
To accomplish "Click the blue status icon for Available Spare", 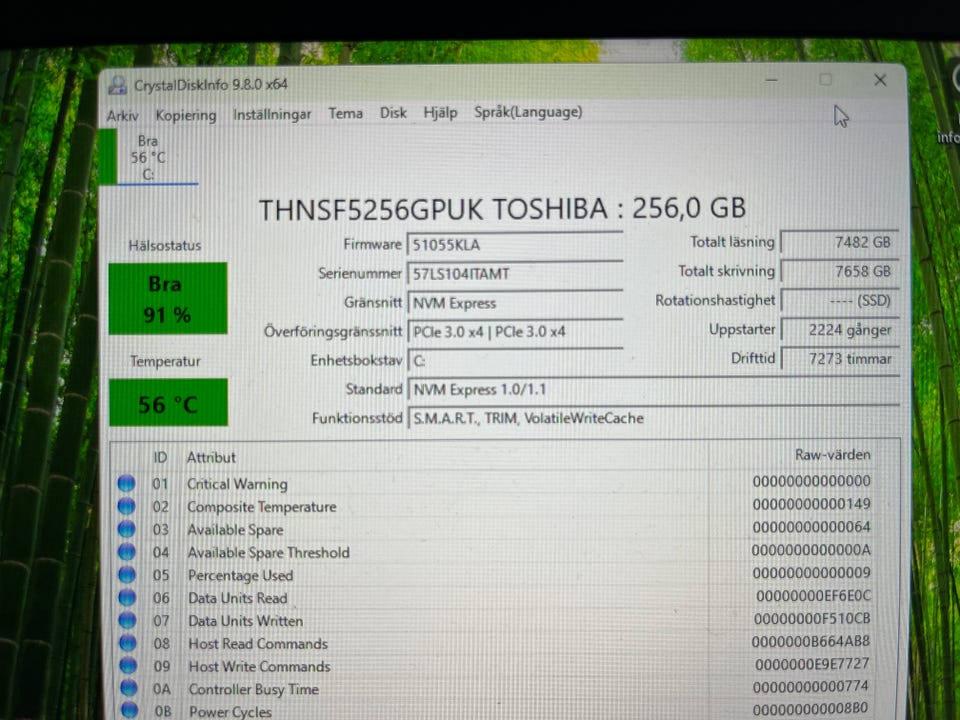I will click(127, 529).
